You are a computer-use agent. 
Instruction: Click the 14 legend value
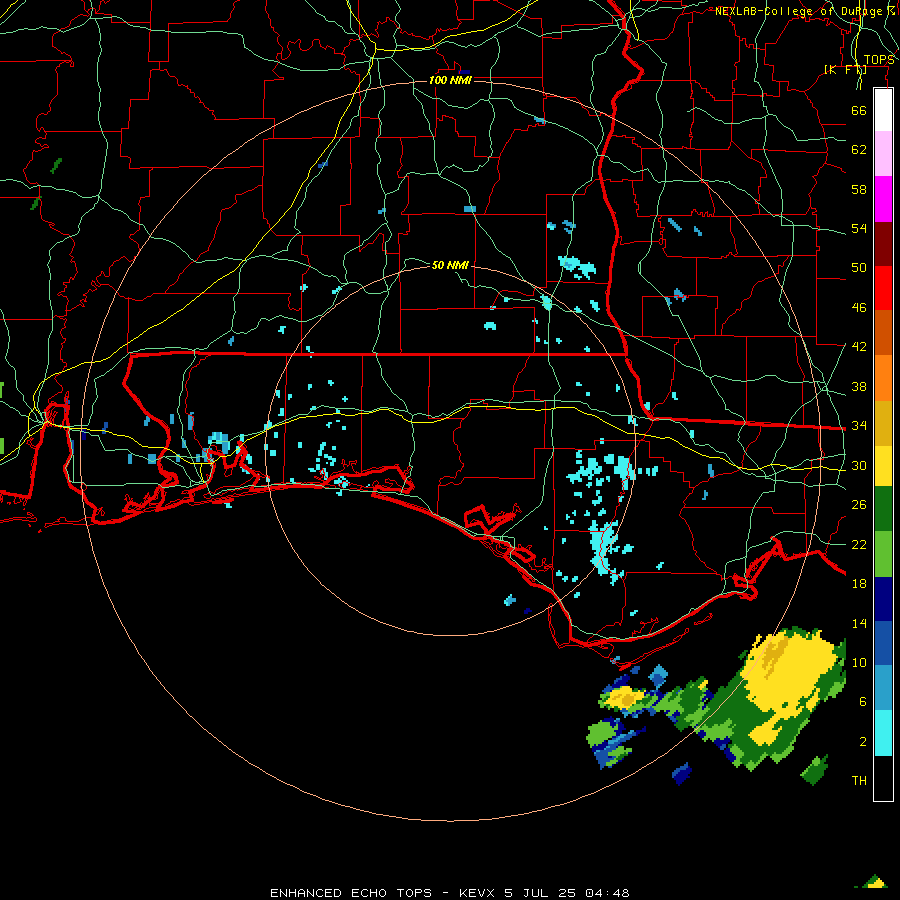pos(859,623)
